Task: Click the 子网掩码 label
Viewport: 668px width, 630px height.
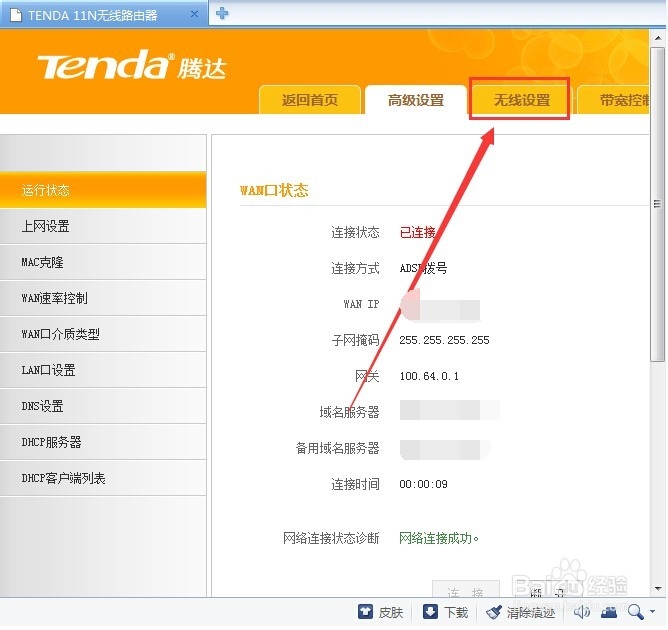Action: [x=355, y=340]
